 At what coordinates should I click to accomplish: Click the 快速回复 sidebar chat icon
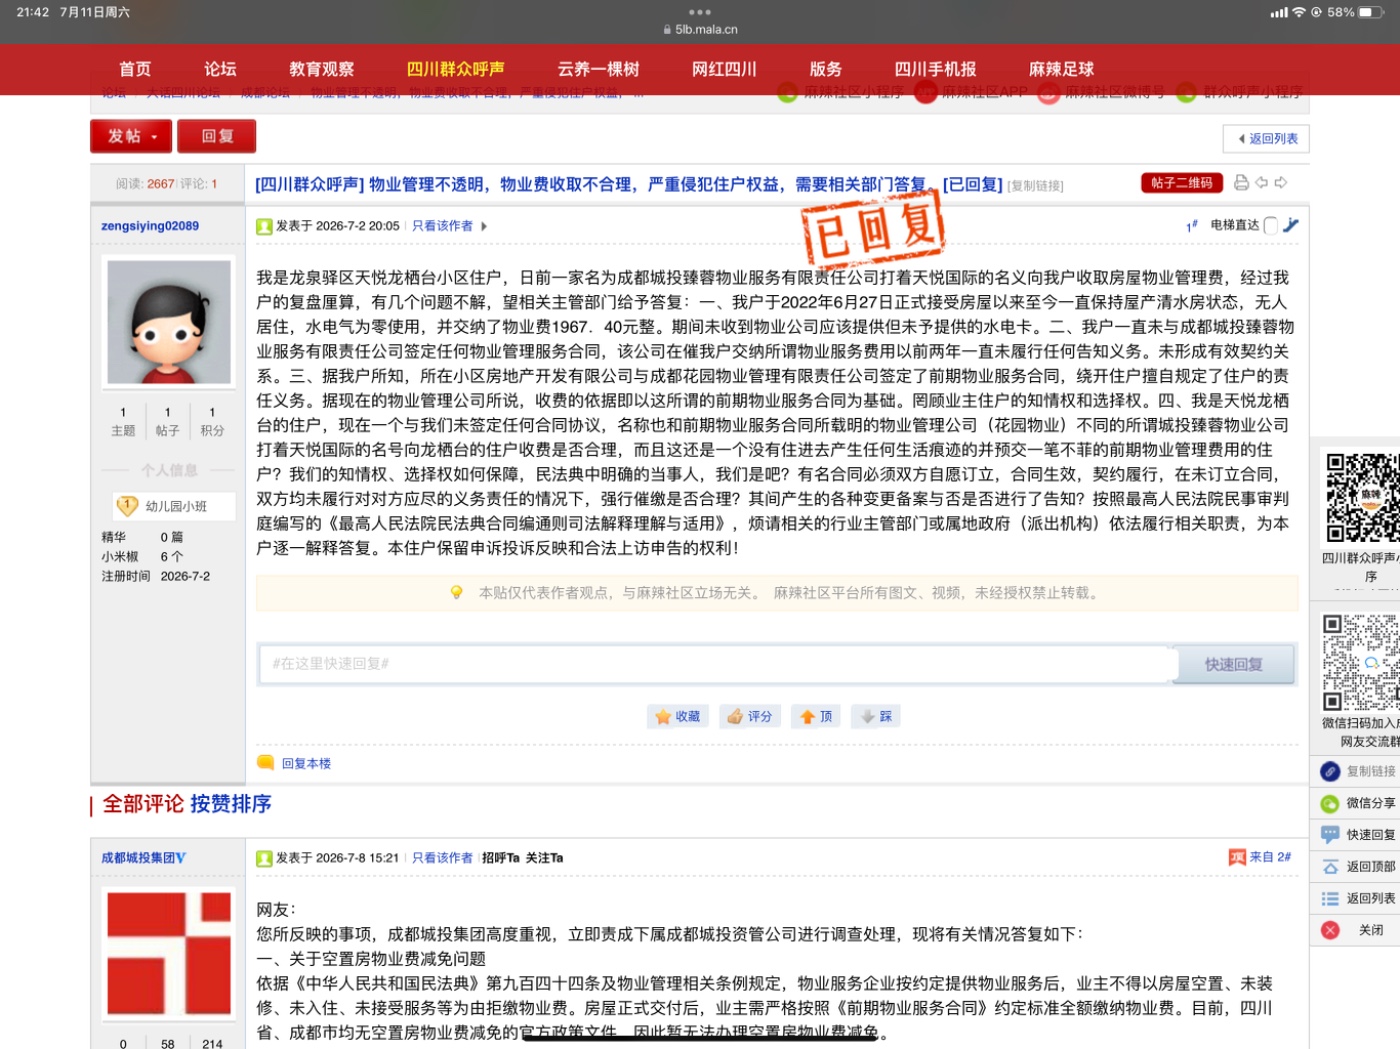click(1330, 835)
